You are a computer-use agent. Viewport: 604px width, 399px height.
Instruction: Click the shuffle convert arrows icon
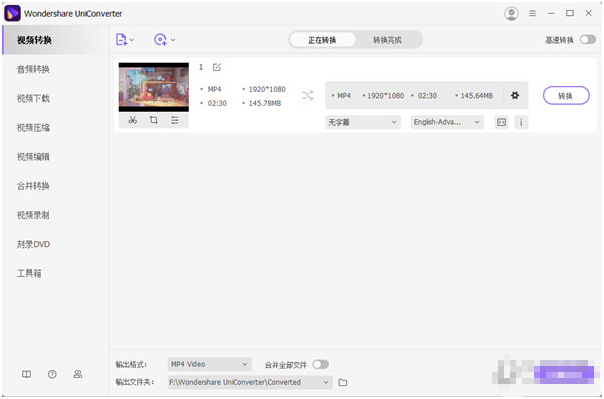pyautogui.click(x=307, y=96)
